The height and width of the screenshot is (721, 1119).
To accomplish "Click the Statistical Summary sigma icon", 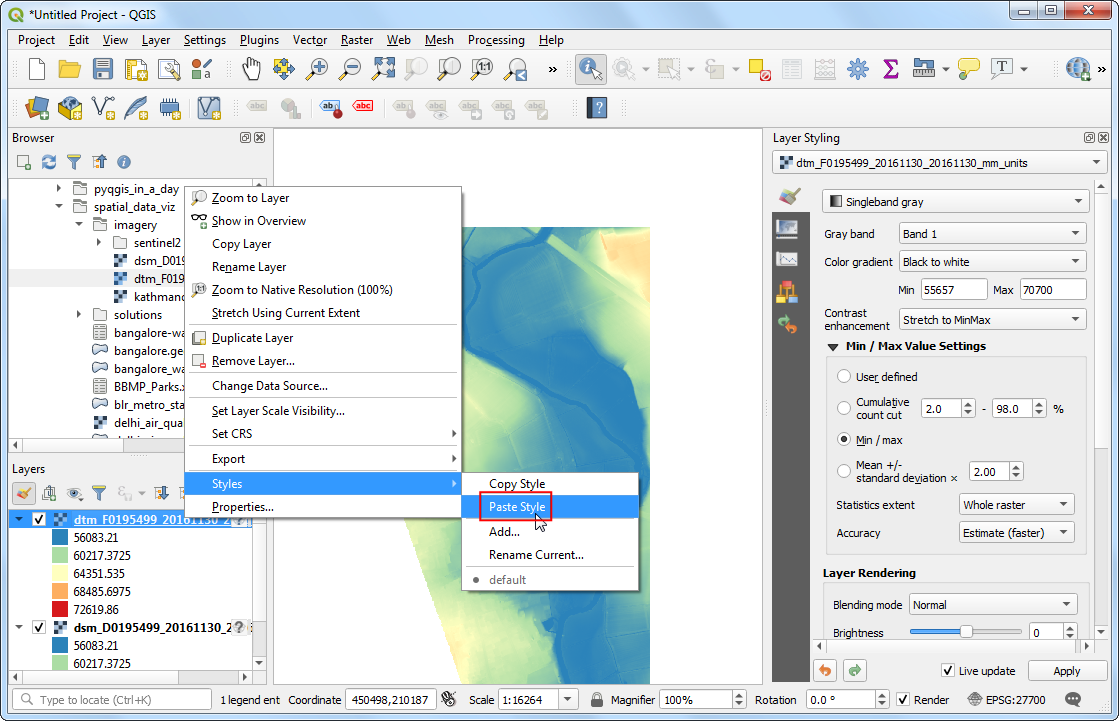I will pyautogui.click(x=891, y=69).
